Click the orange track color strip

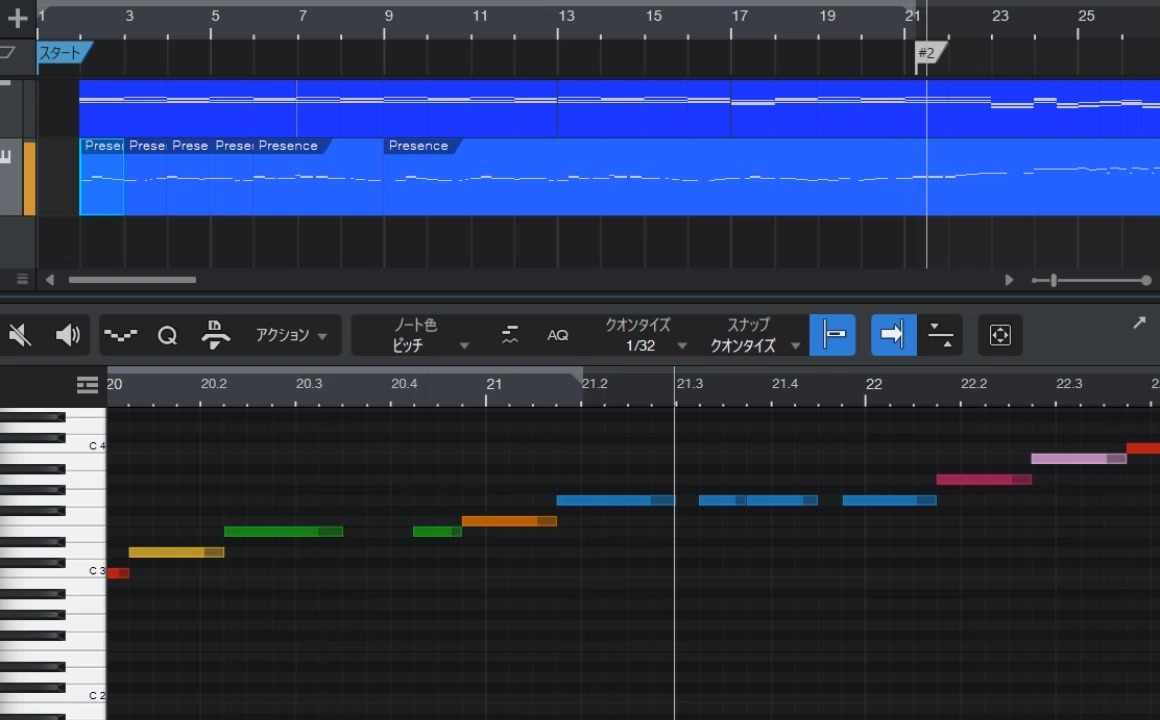pyautogui.click(x=30, y=178)
